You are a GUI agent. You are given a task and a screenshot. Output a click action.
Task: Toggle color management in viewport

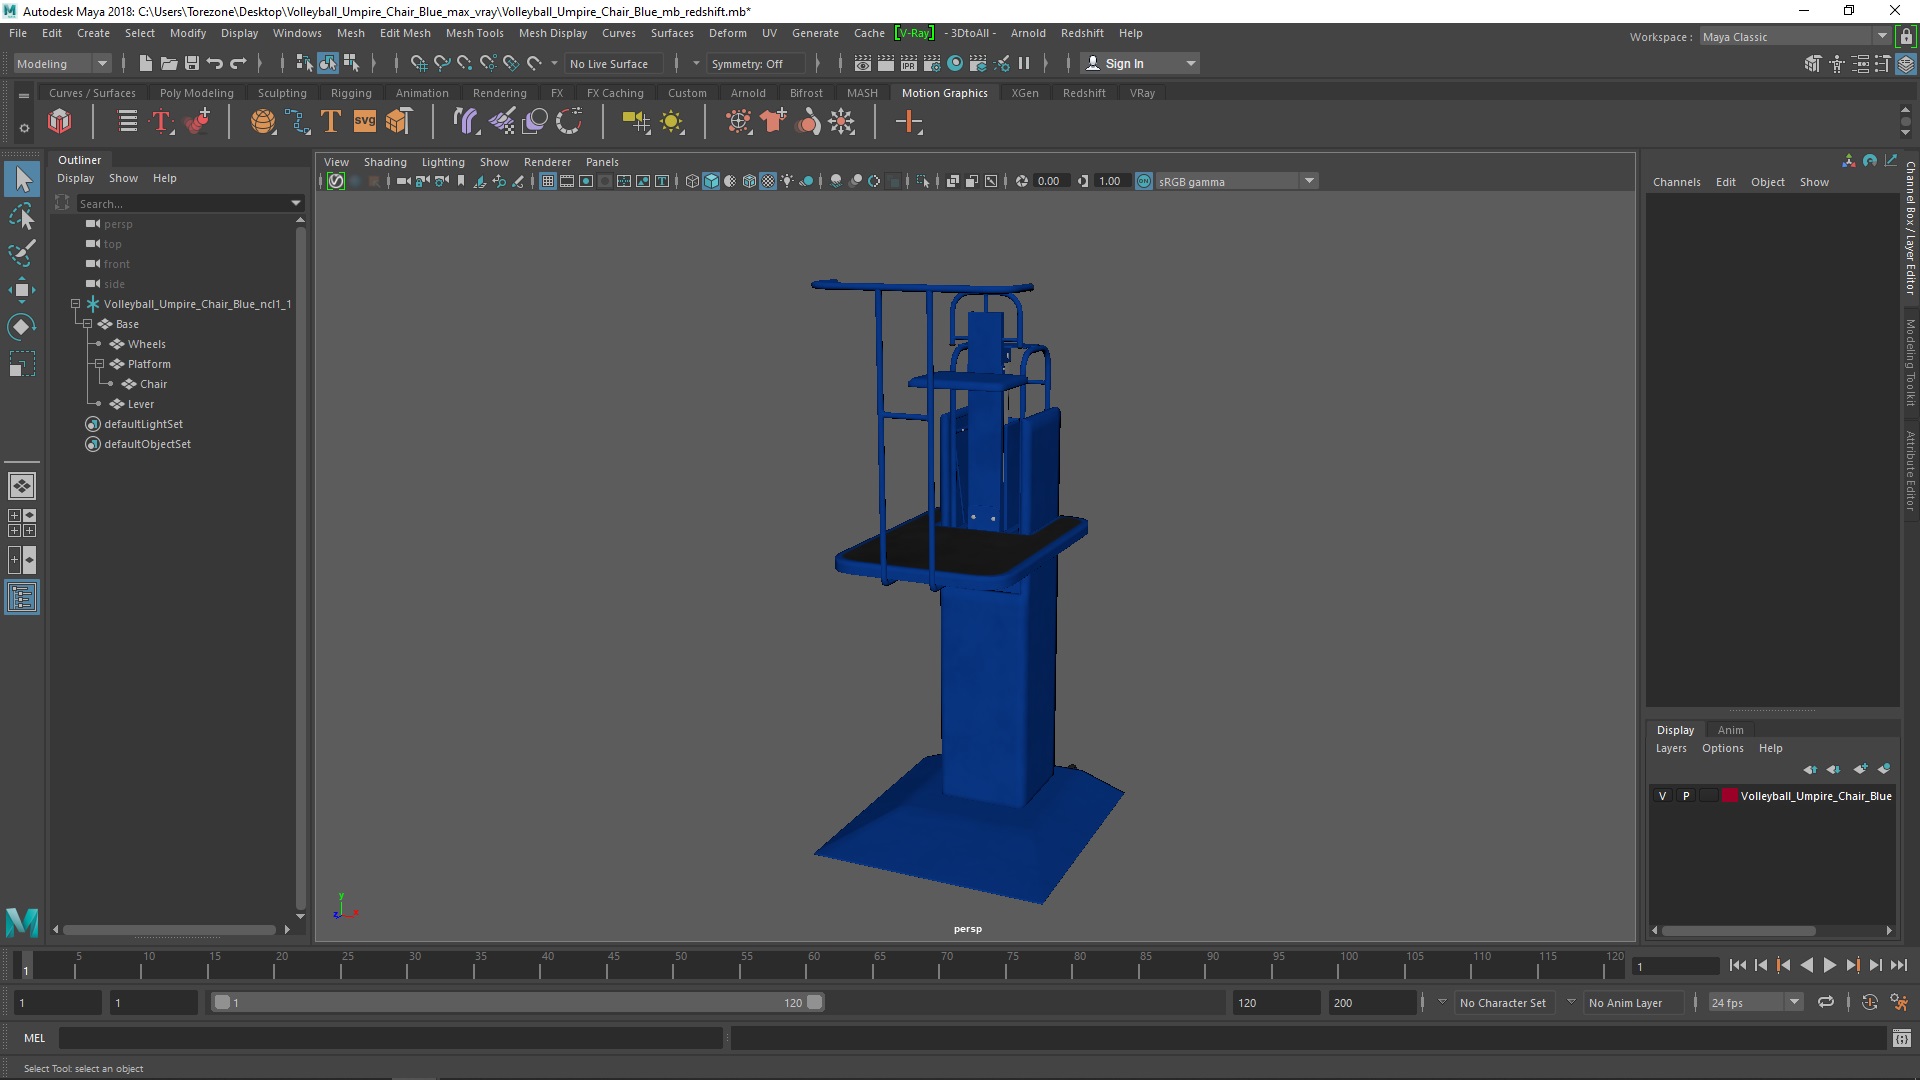pos(1144,181)
